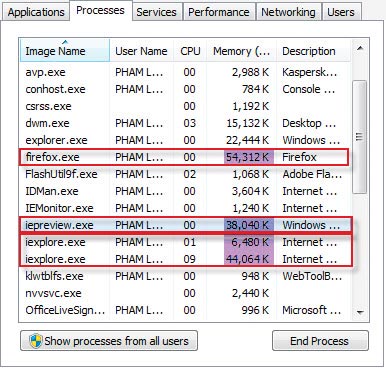Screen dimensions: 386x368
Task: Sort by the Memory column header
Action: tap(241, 51)
